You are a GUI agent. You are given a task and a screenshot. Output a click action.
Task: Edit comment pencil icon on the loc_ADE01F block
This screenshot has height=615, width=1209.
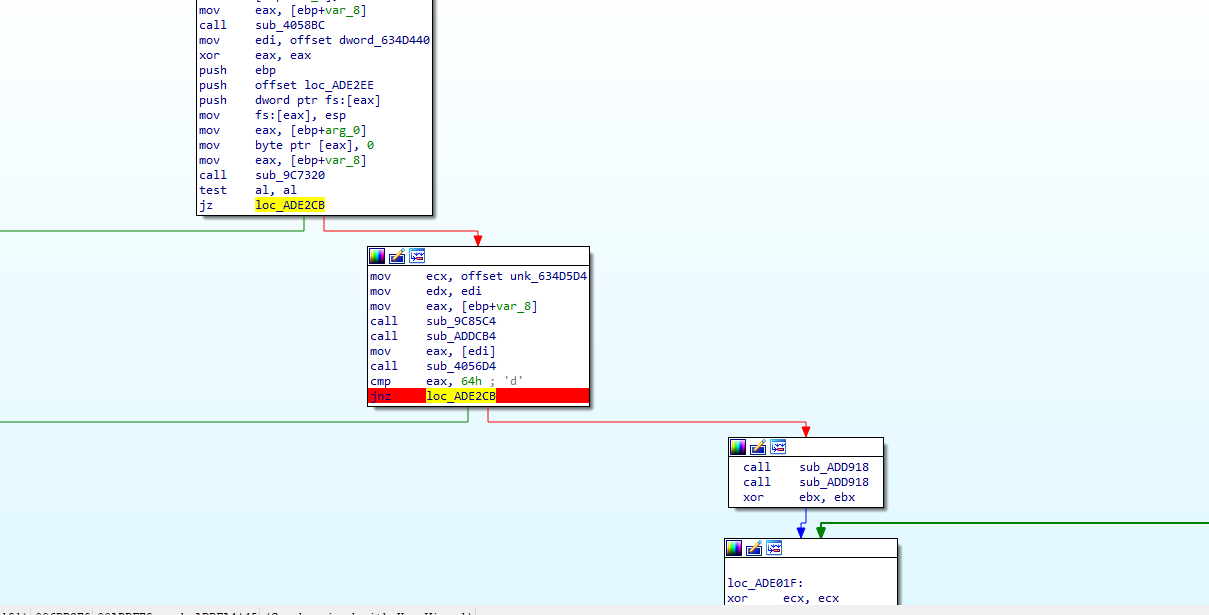753,547
